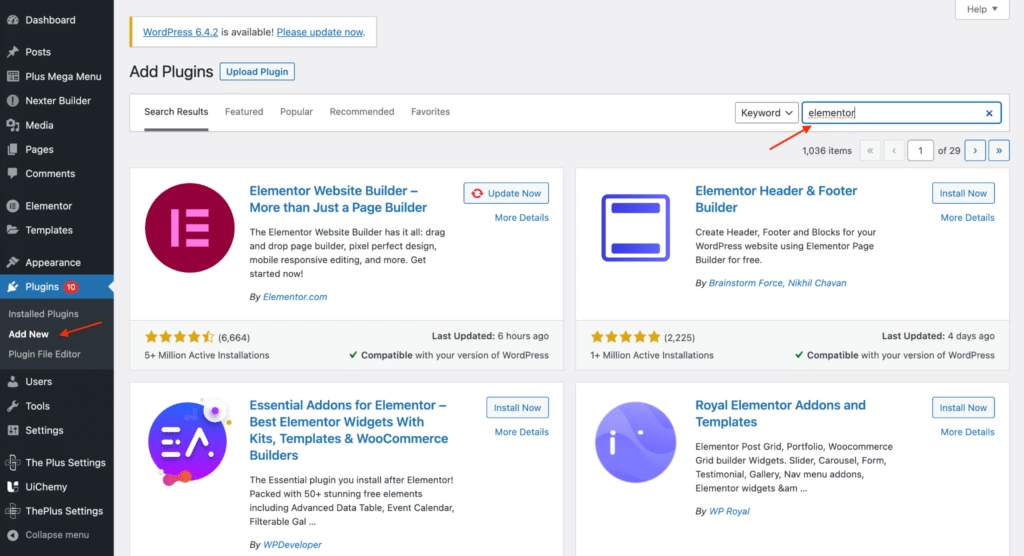Open the WP Royal author link
Image resolution: width=1024 pixels, height=556 pixels.
pyautogui.click(x=729, y=512)
